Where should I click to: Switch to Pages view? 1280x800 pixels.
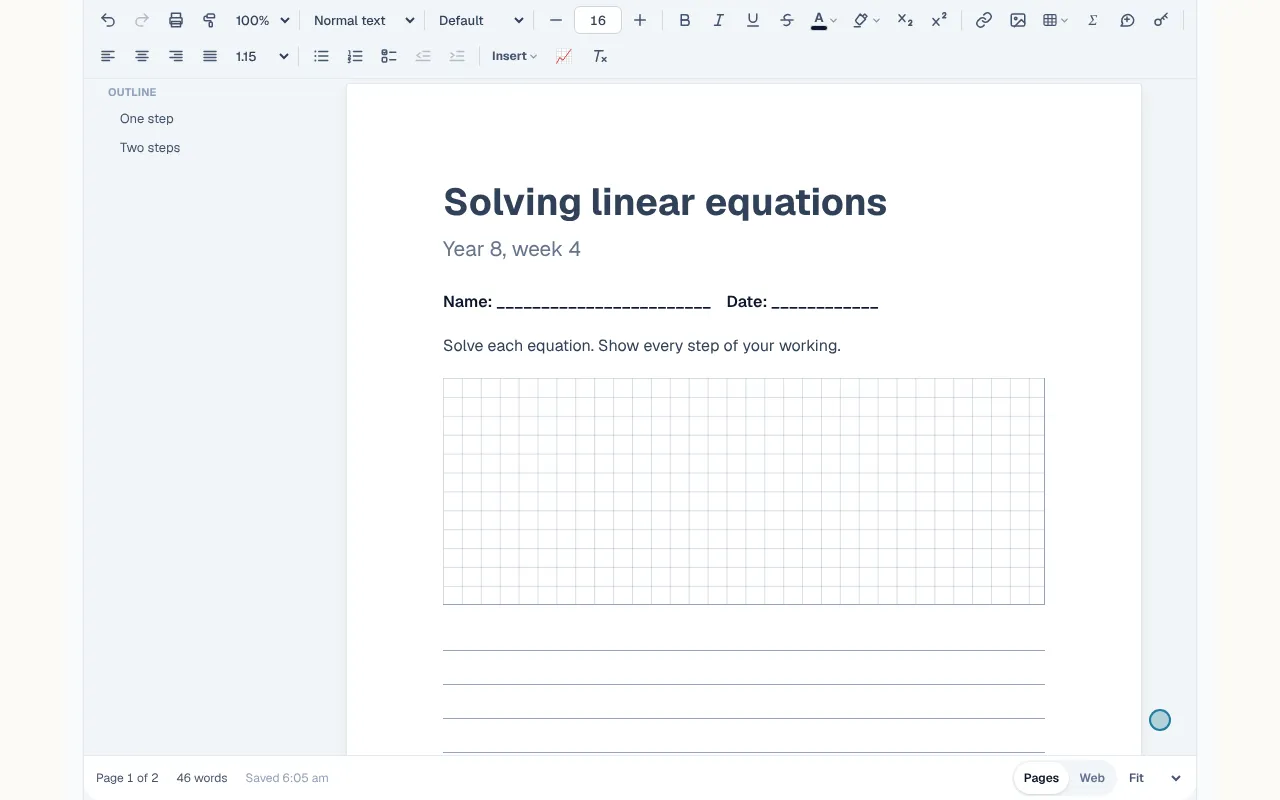pos(1041,778)
